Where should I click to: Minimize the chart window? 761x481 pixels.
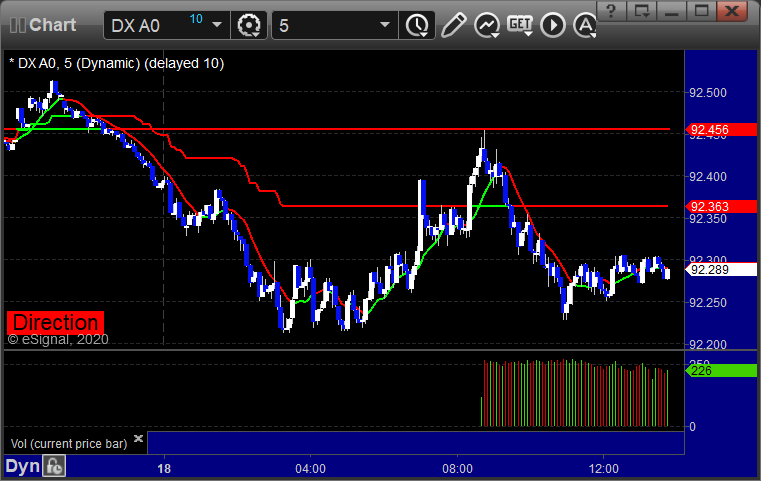click(671, 11)
